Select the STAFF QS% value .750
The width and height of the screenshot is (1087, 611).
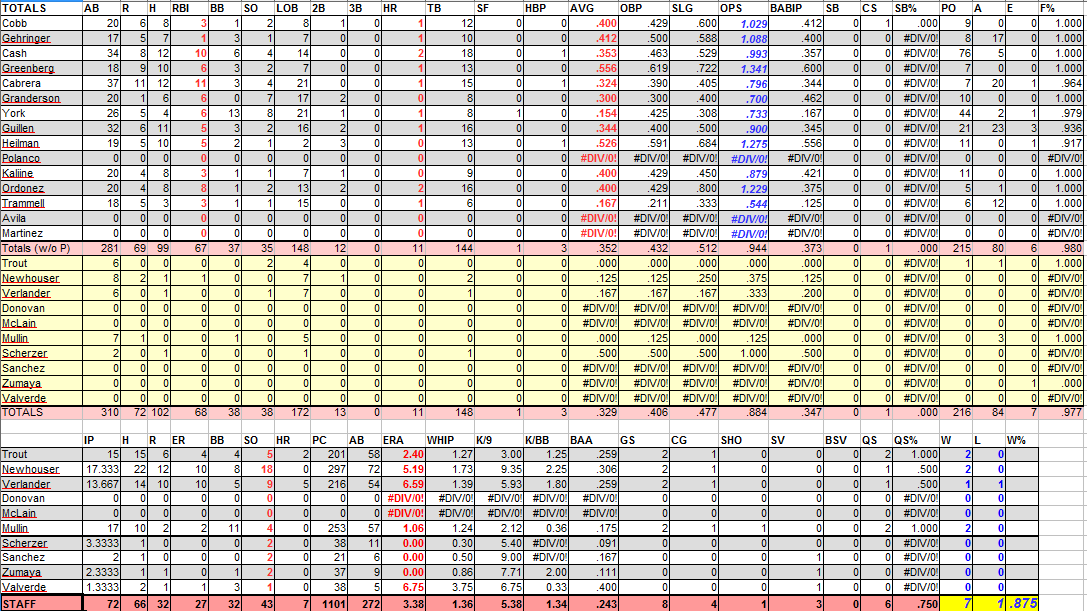coord(916,604)
